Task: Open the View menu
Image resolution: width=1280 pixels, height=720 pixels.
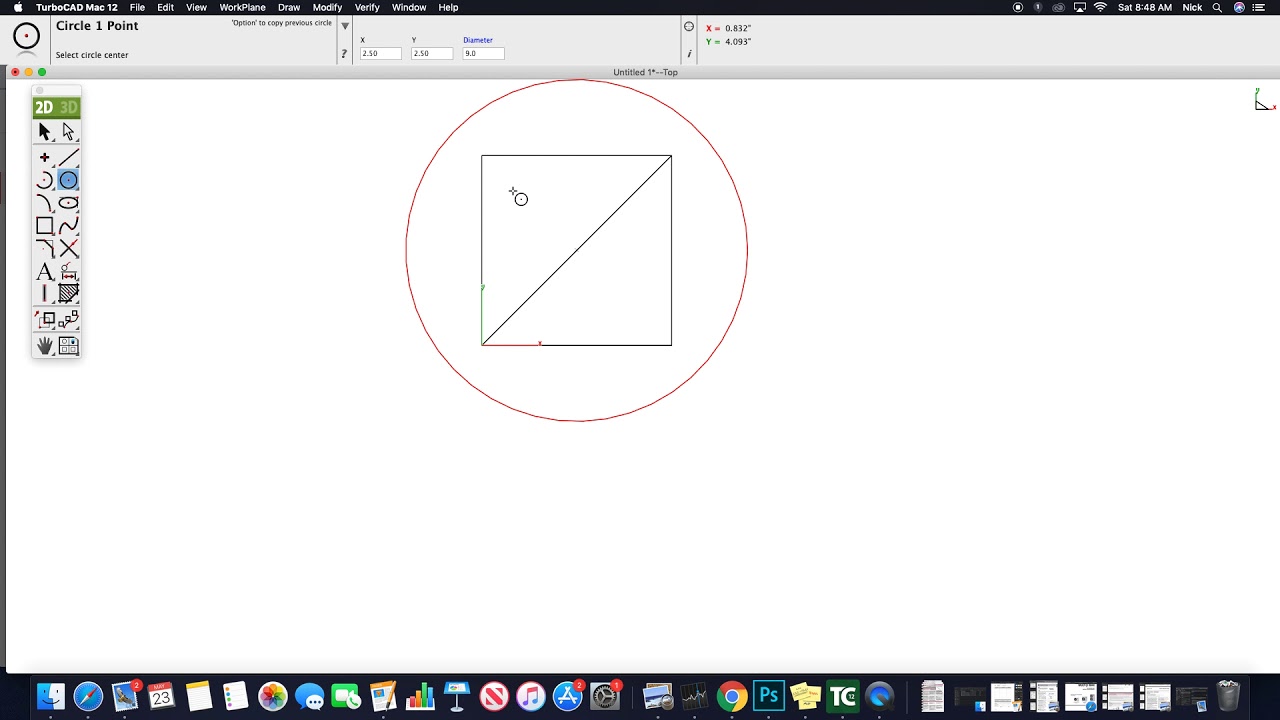Action: (x=196, y=7)
